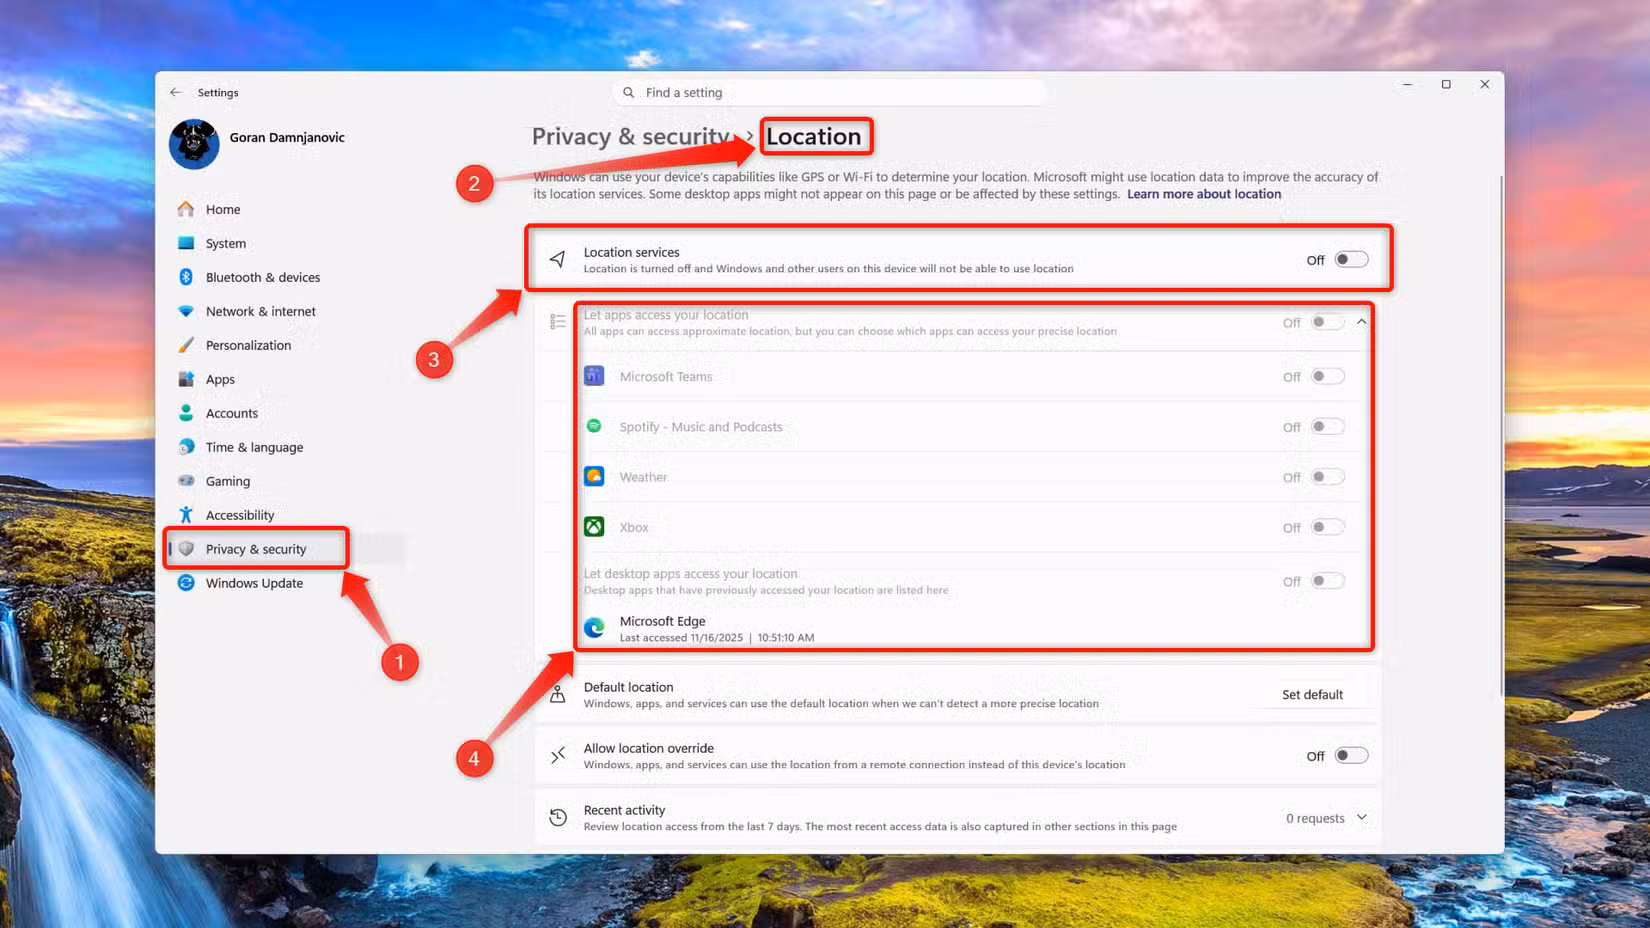
Task: Turn on Location services toggle
Action: (x=1351, y=260)
